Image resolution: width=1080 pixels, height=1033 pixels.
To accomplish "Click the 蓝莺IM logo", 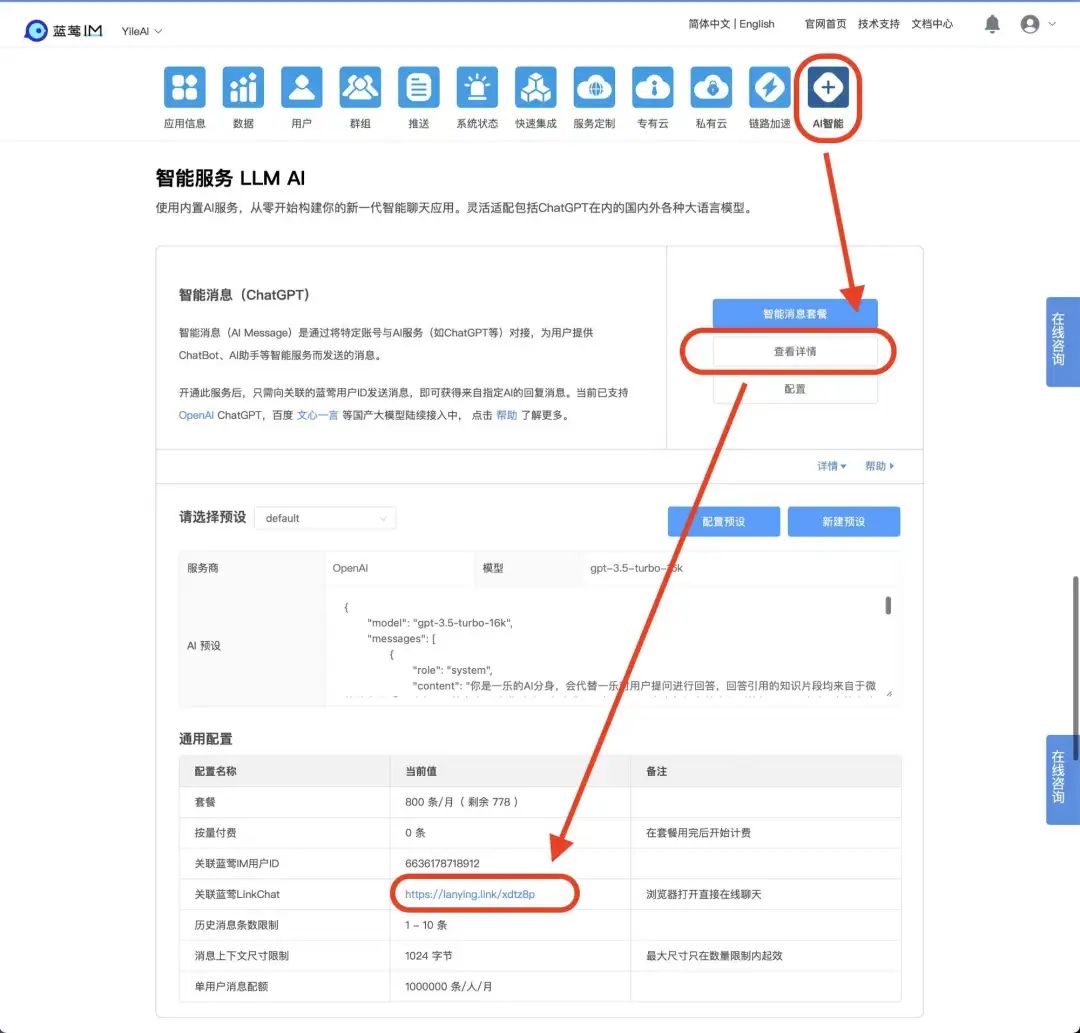I will point(63,30).
